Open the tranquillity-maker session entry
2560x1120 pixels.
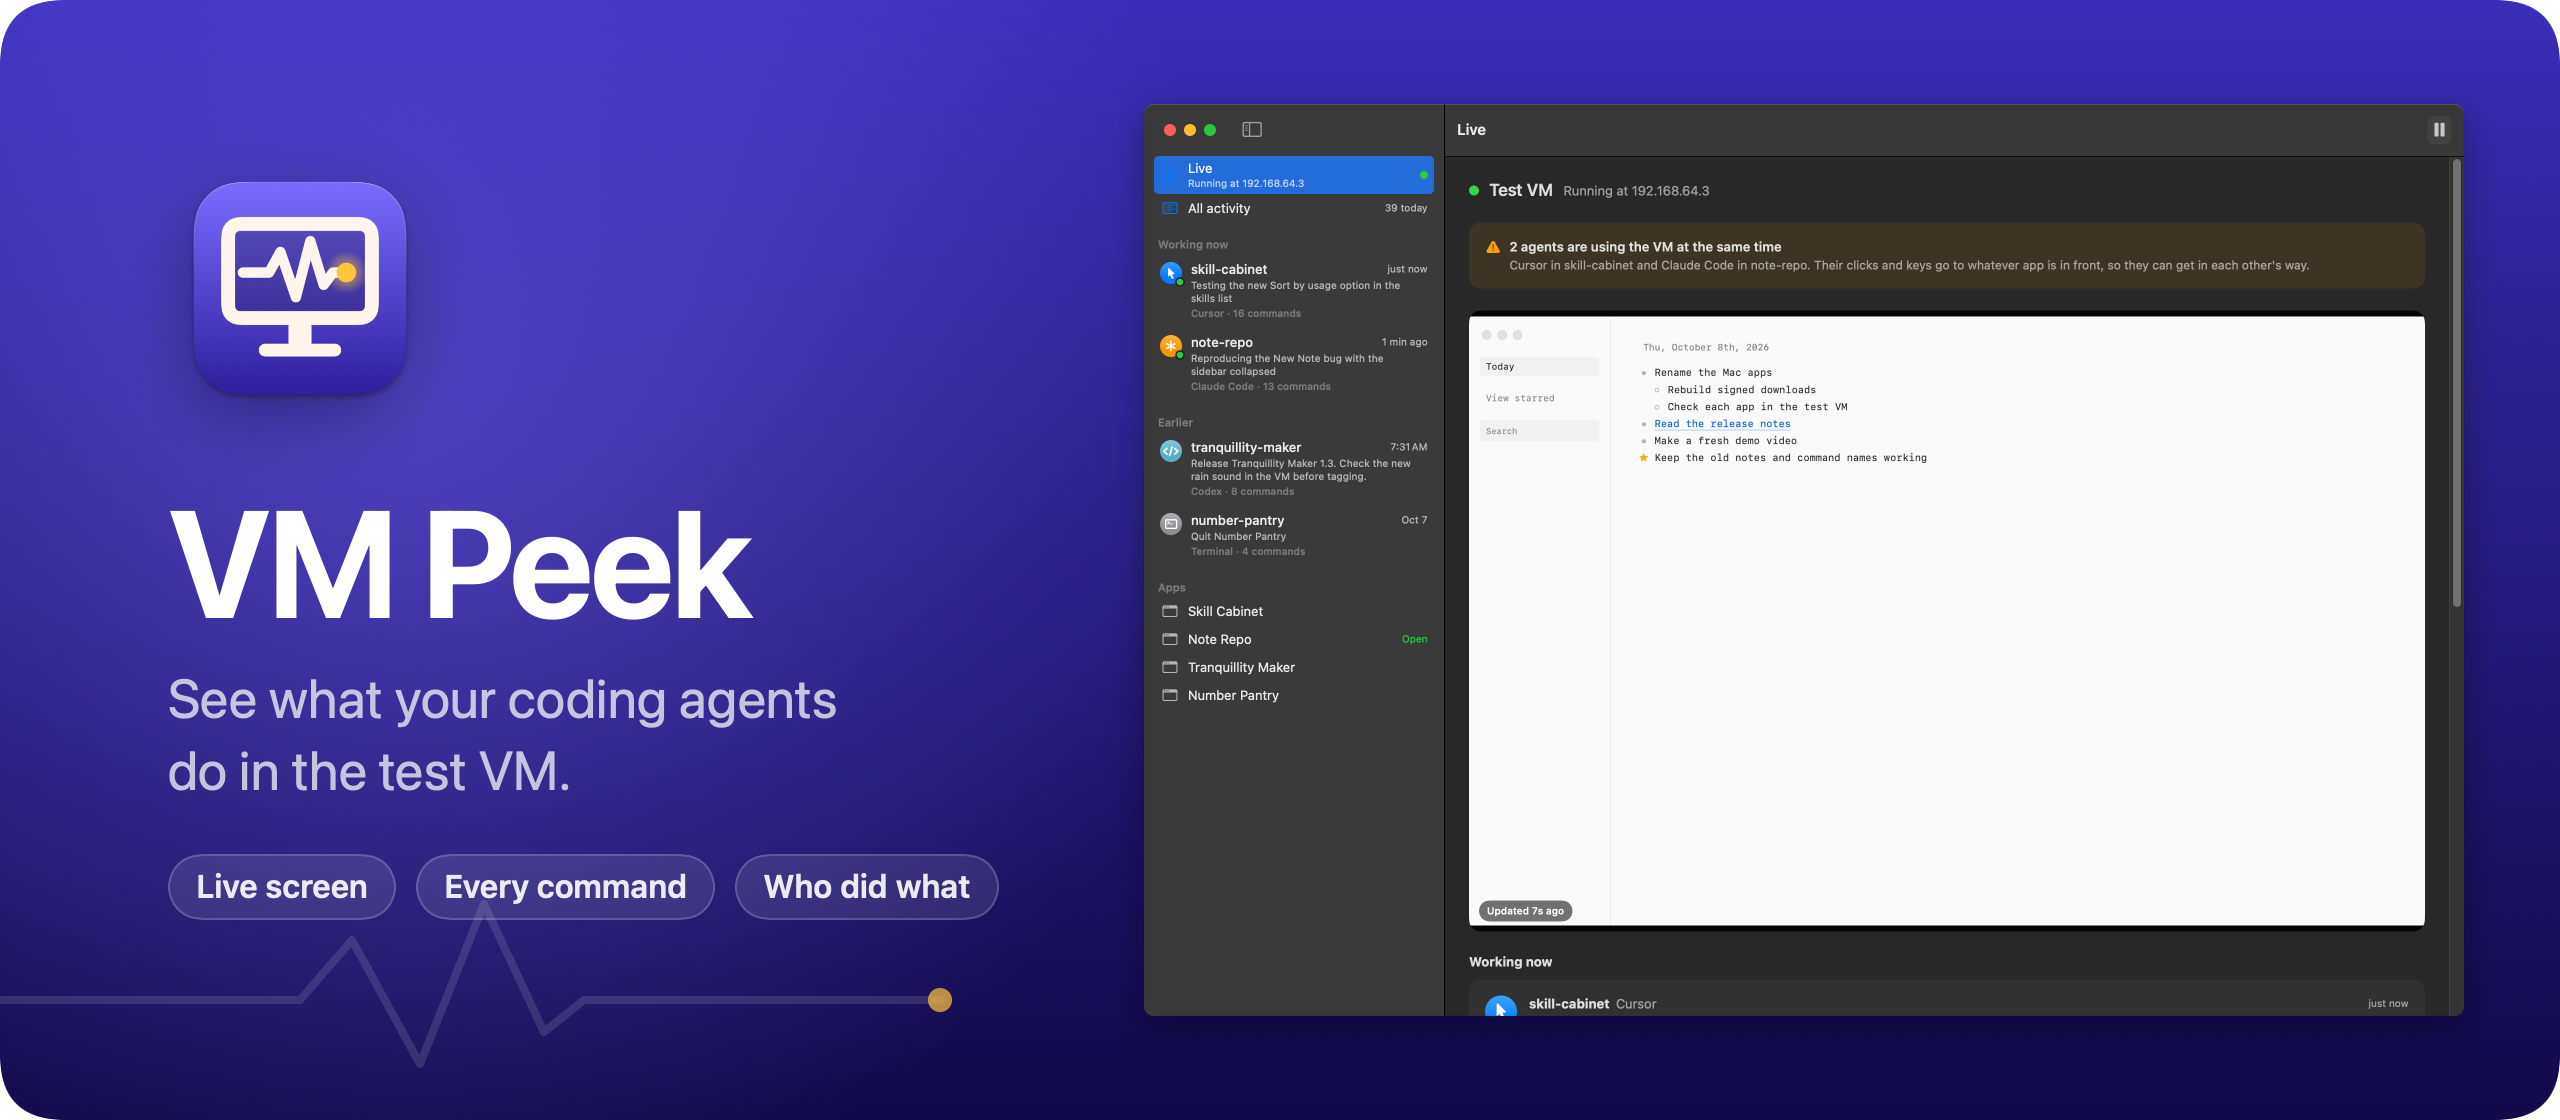1293,469
